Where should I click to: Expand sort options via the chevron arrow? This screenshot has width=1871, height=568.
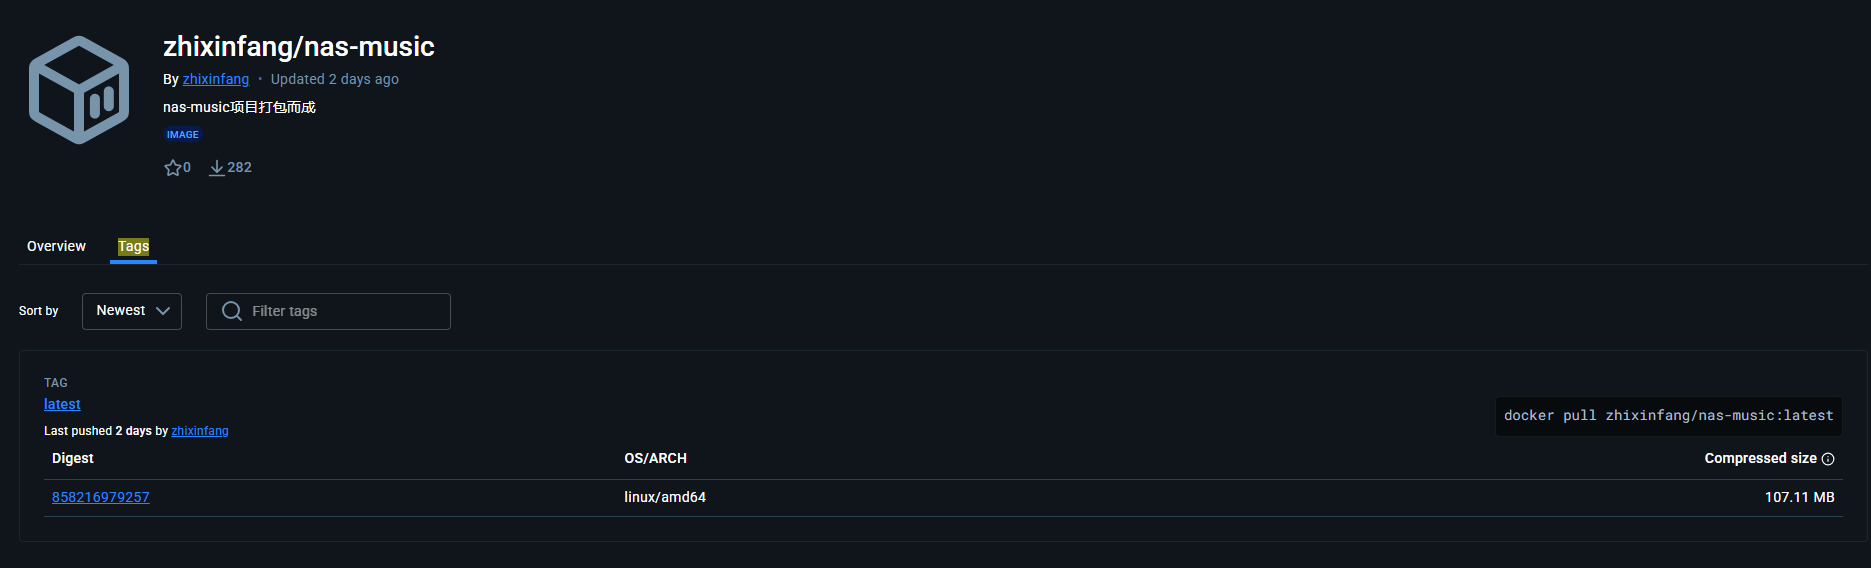coord(163,311)
